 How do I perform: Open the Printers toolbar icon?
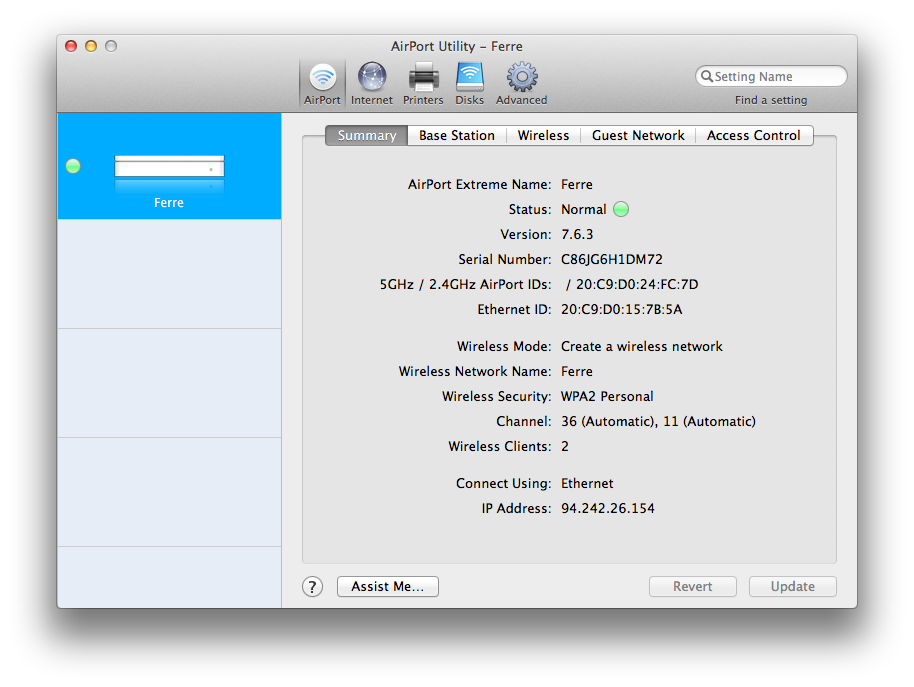point(423,83)
